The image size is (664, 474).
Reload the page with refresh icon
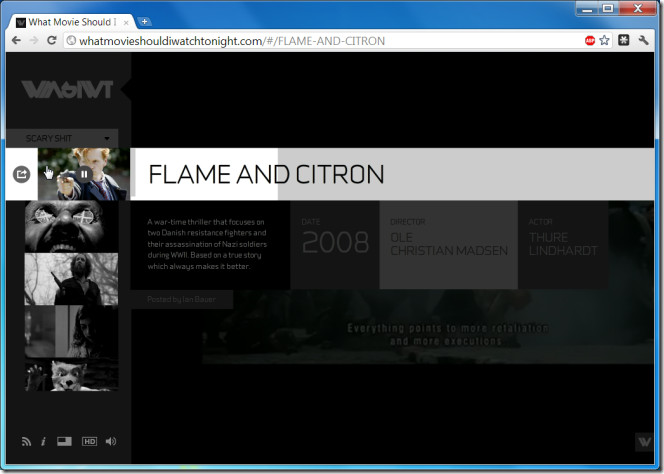(x=52, y=40)
